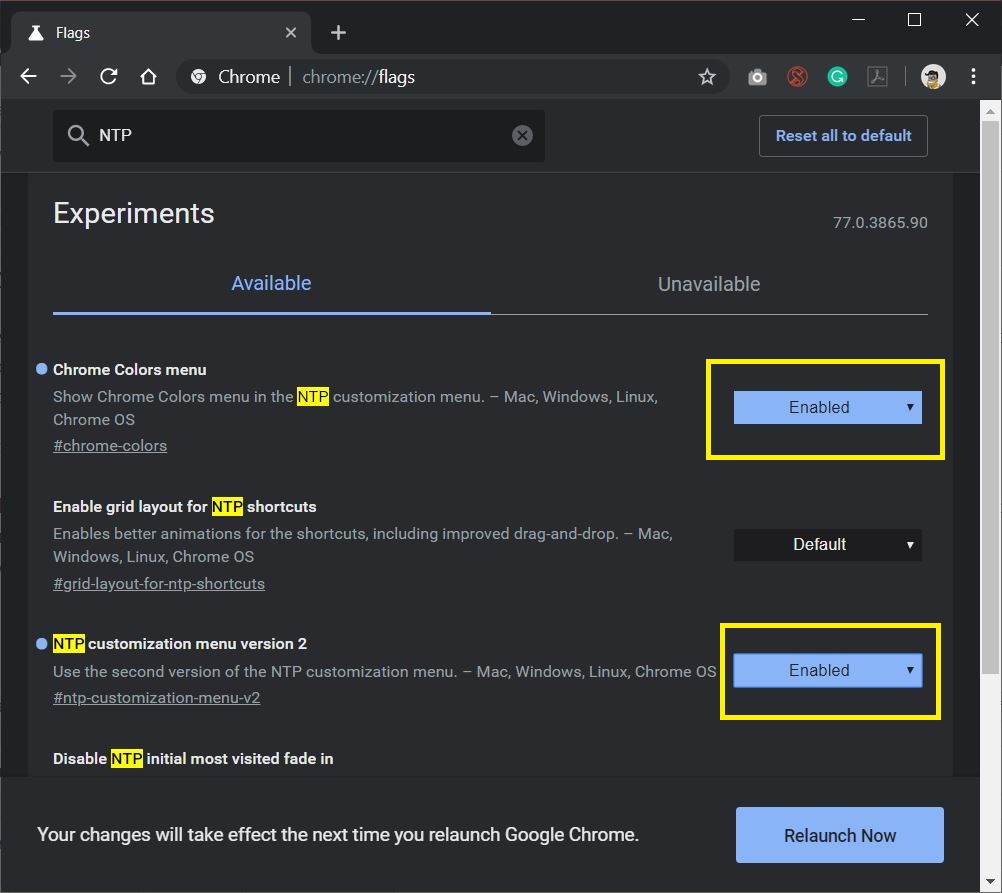
Task: Click the version number 77.0.3865.90
Action: [x=880, y=222]
